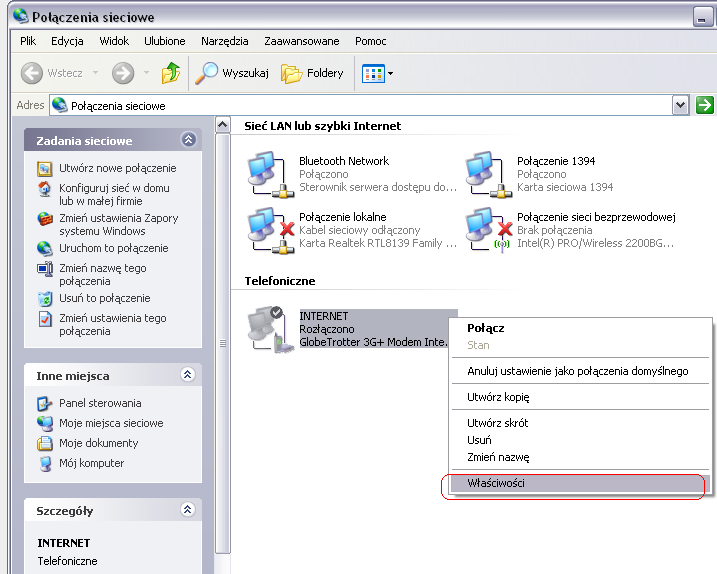Open Wyszukaj search tool

[x=232, y=73]
